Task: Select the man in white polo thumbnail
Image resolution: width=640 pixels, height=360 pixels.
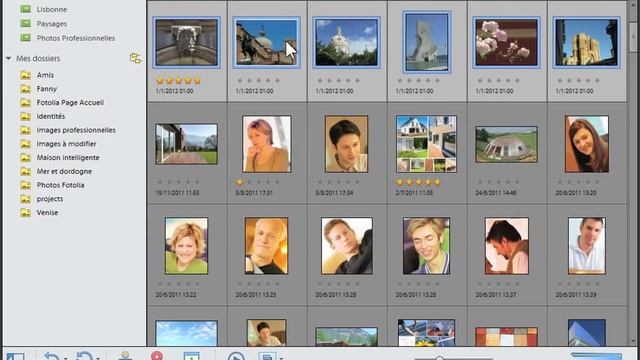Action: (x=587, y=246)
